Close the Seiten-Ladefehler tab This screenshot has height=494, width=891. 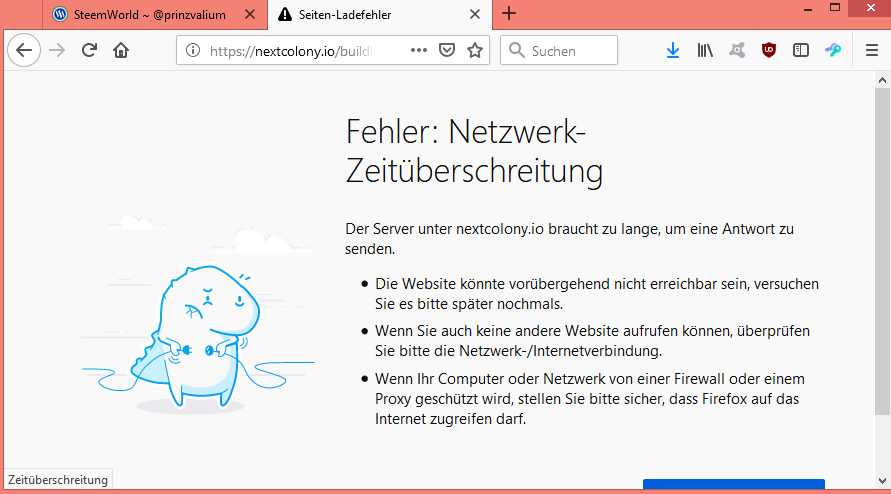pos(476,14)
